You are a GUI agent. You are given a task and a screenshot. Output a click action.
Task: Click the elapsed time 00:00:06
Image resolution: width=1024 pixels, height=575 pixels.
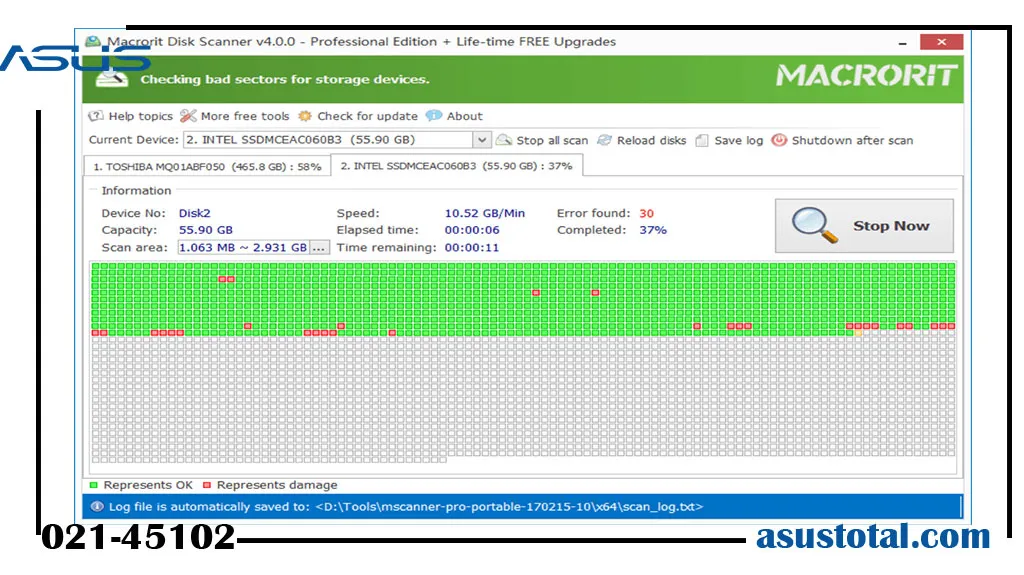[472, 230]
